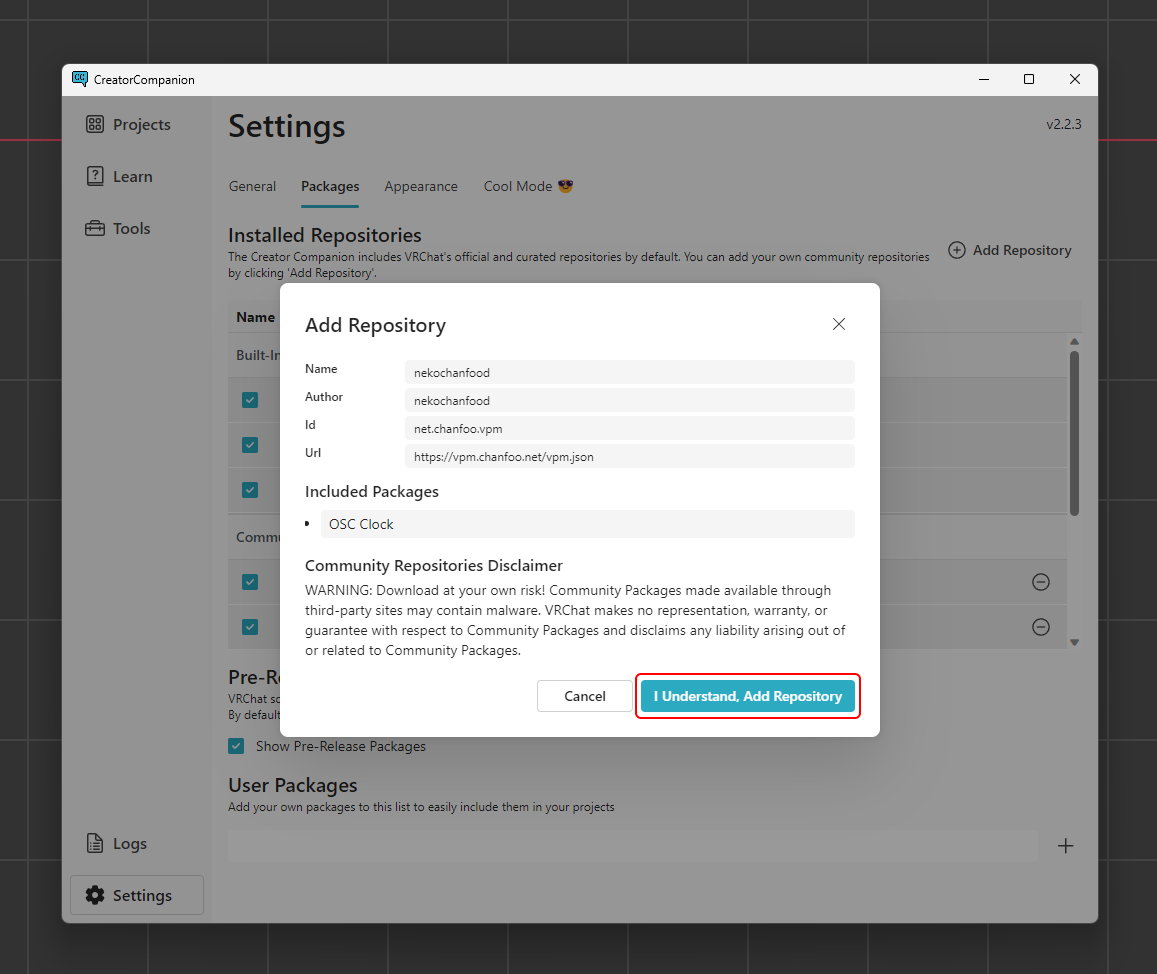
Task: Click the Cancel button
Action: click(585, 696)
